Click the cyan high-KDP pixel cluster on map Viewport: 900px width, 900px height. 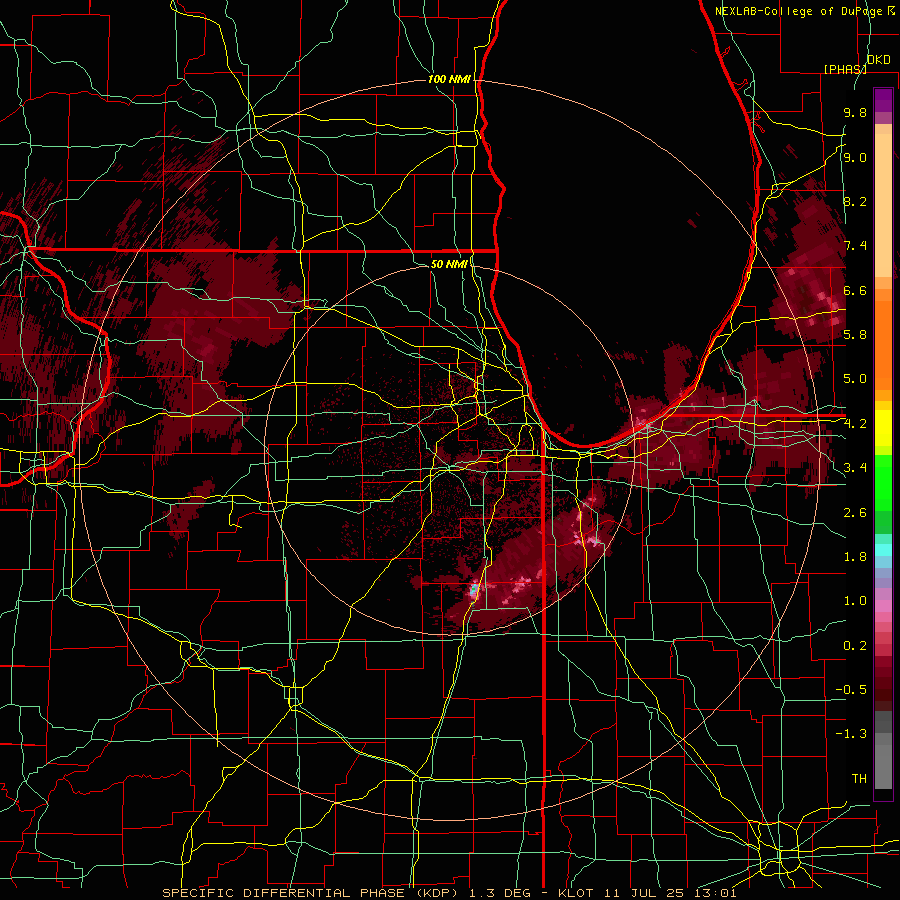[474, 589]
